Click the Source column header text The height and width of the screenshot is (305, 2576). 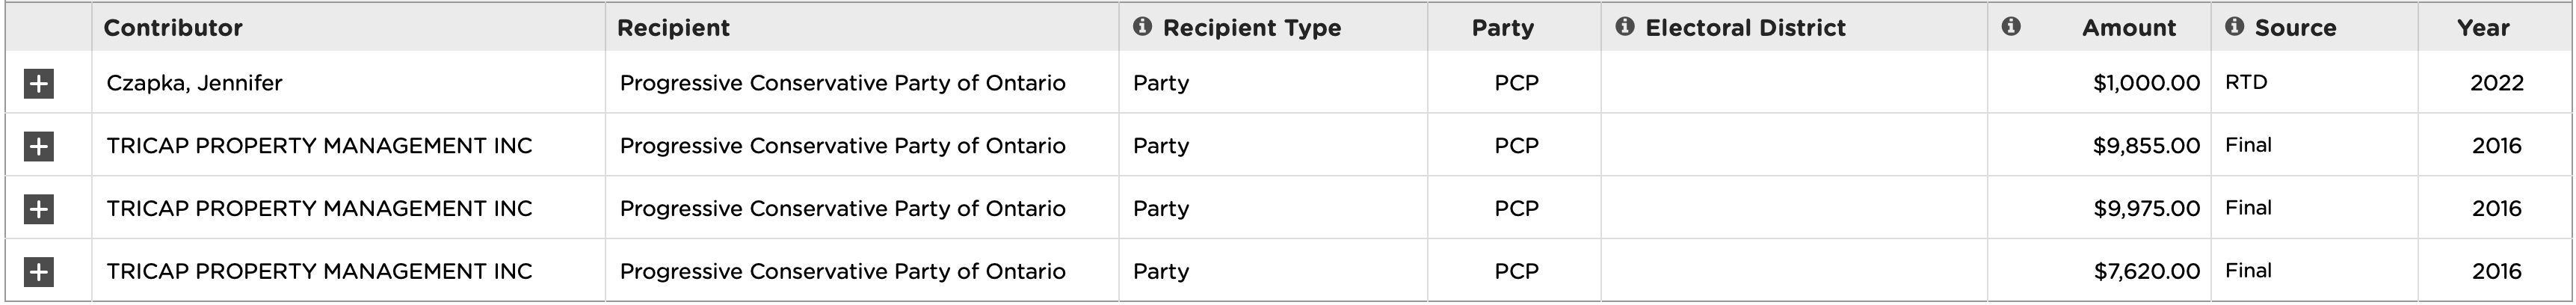[x=2295, y=28]
